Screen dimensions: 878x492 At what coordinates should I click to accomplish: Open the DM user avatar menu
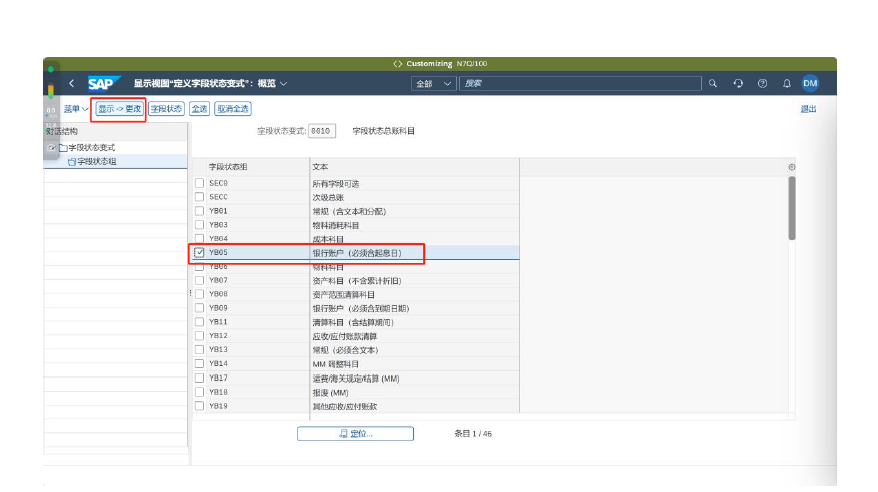[810, 84]
